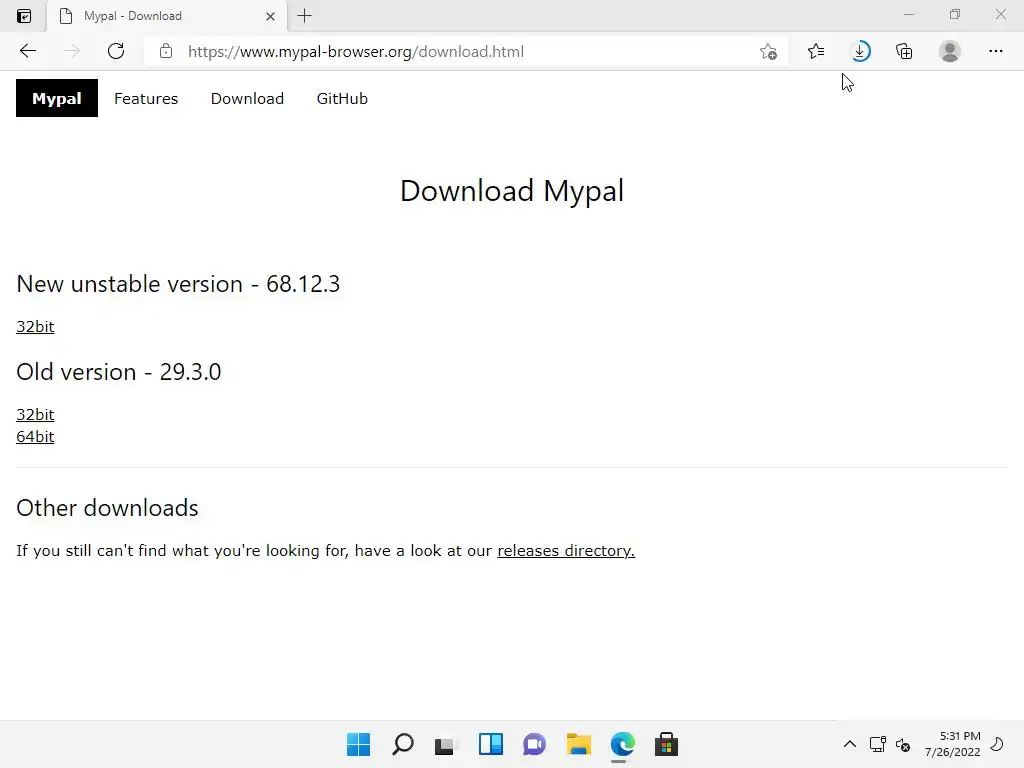Open Teams Chat from taskbar
This screenshot has width=1024, height=768.
pos(534,744)
